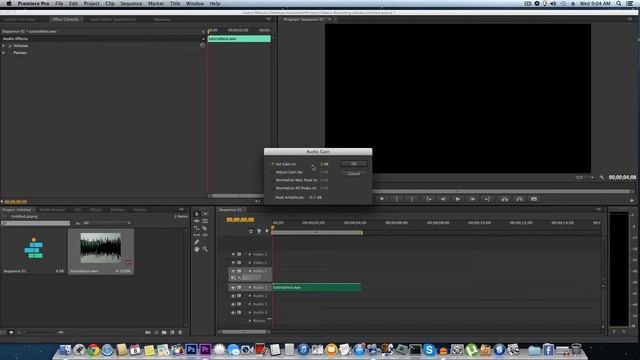Select Normalize Max Peak to option

(272, 180)
